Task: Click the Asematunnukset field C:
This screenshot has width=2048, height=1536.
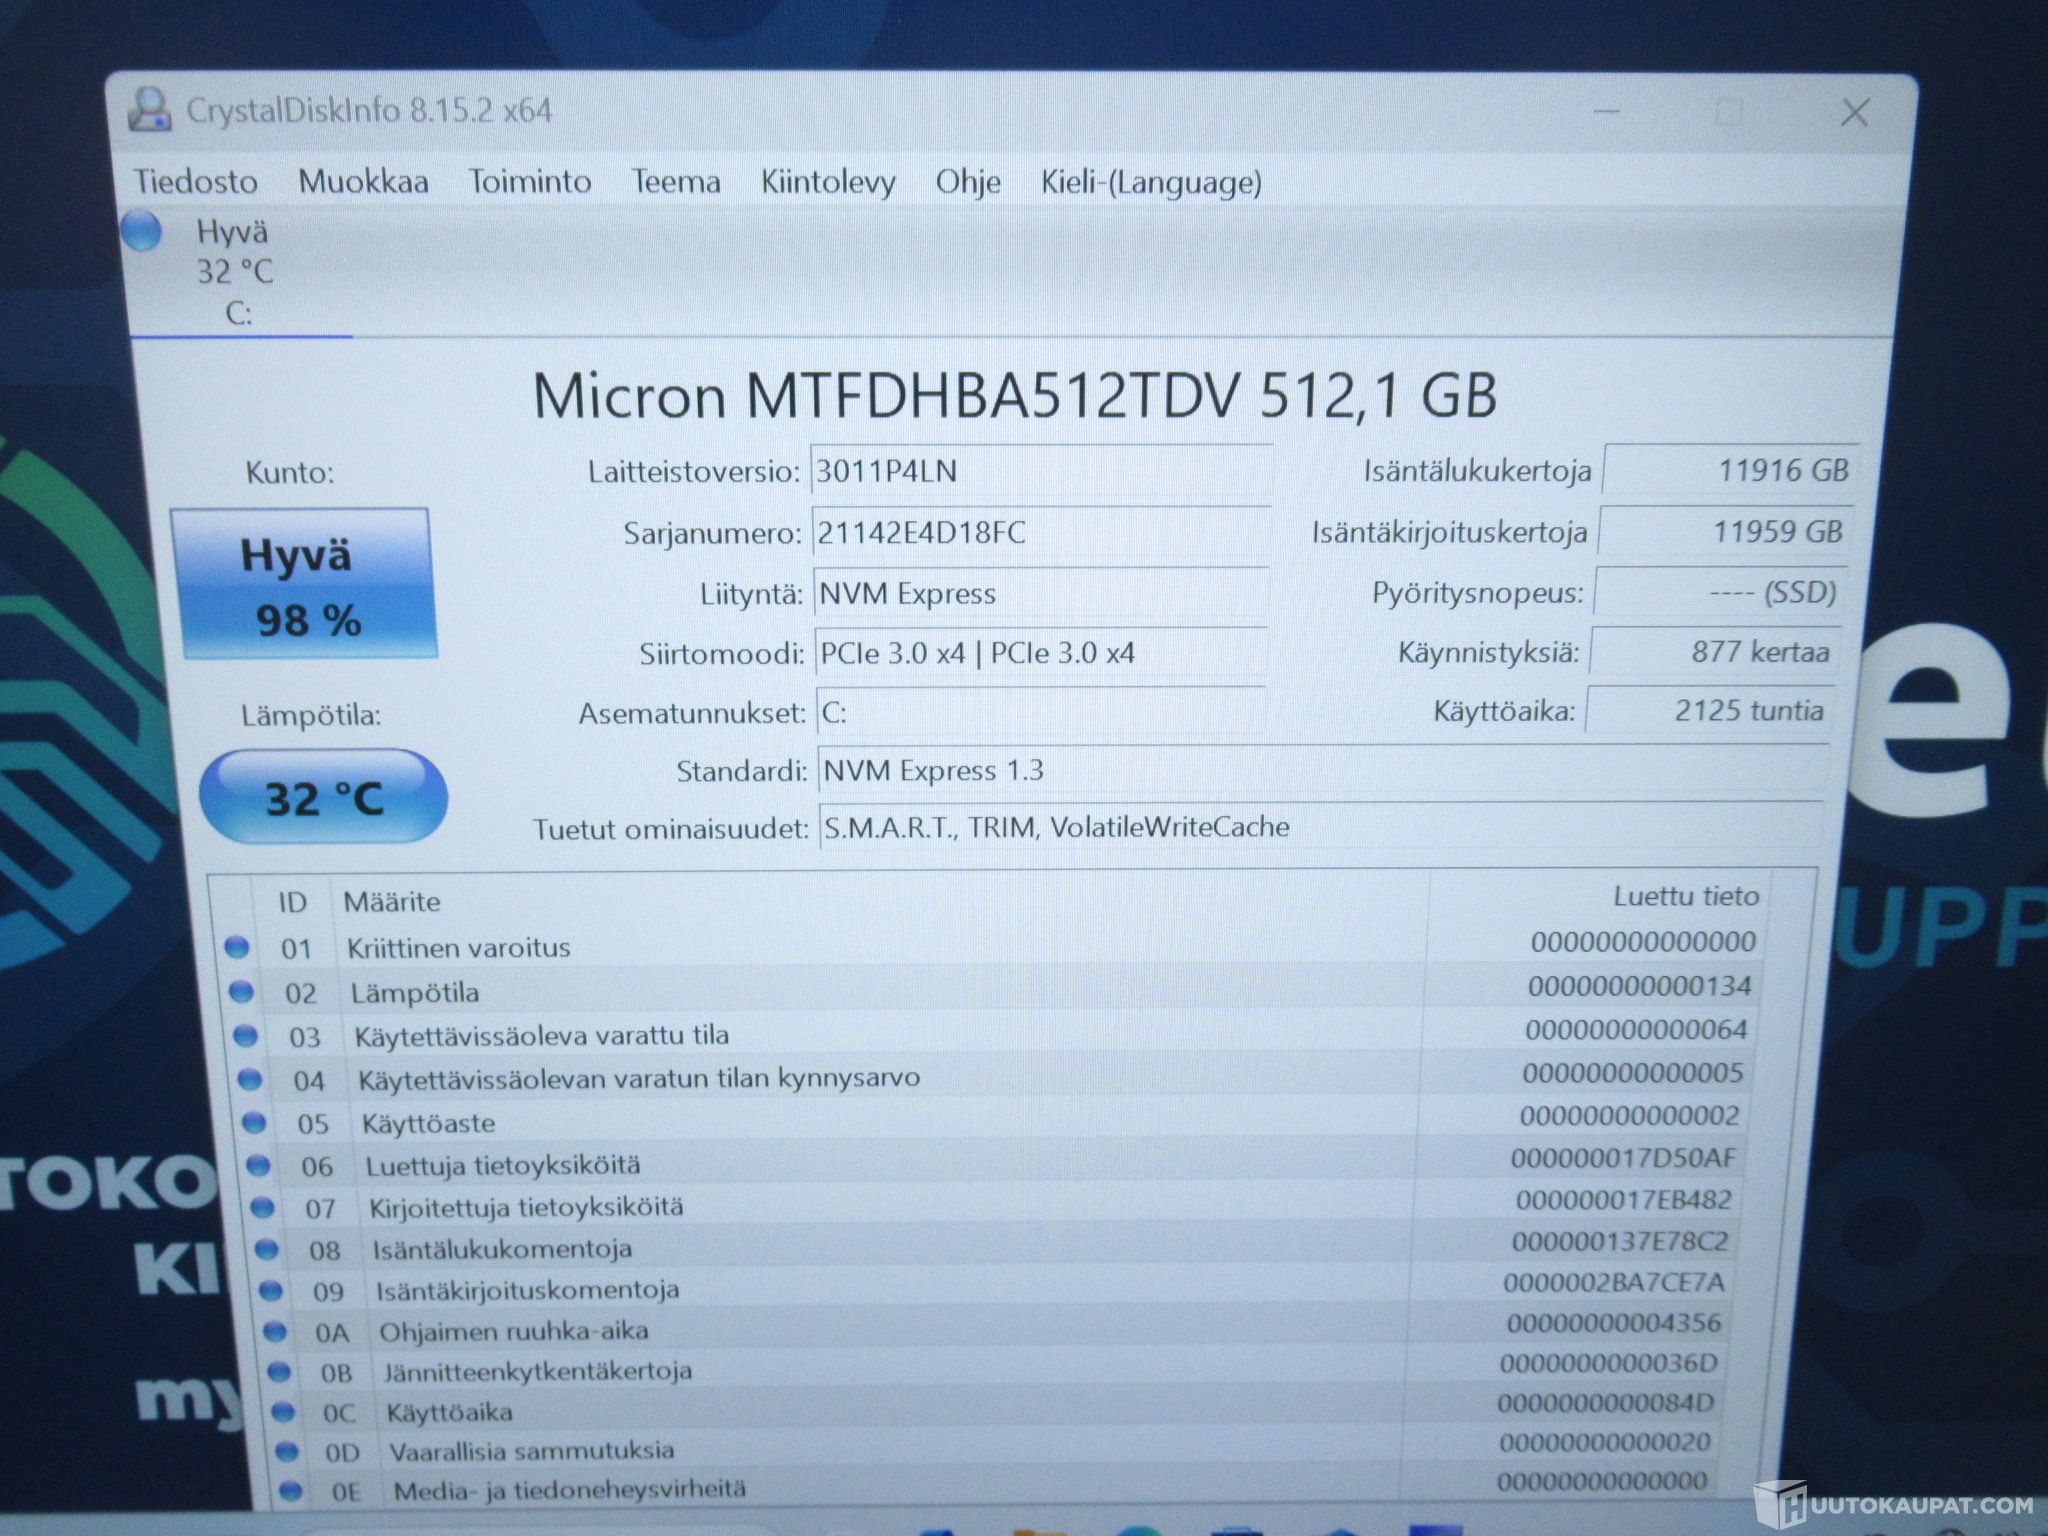Action: coord(1041,712)
